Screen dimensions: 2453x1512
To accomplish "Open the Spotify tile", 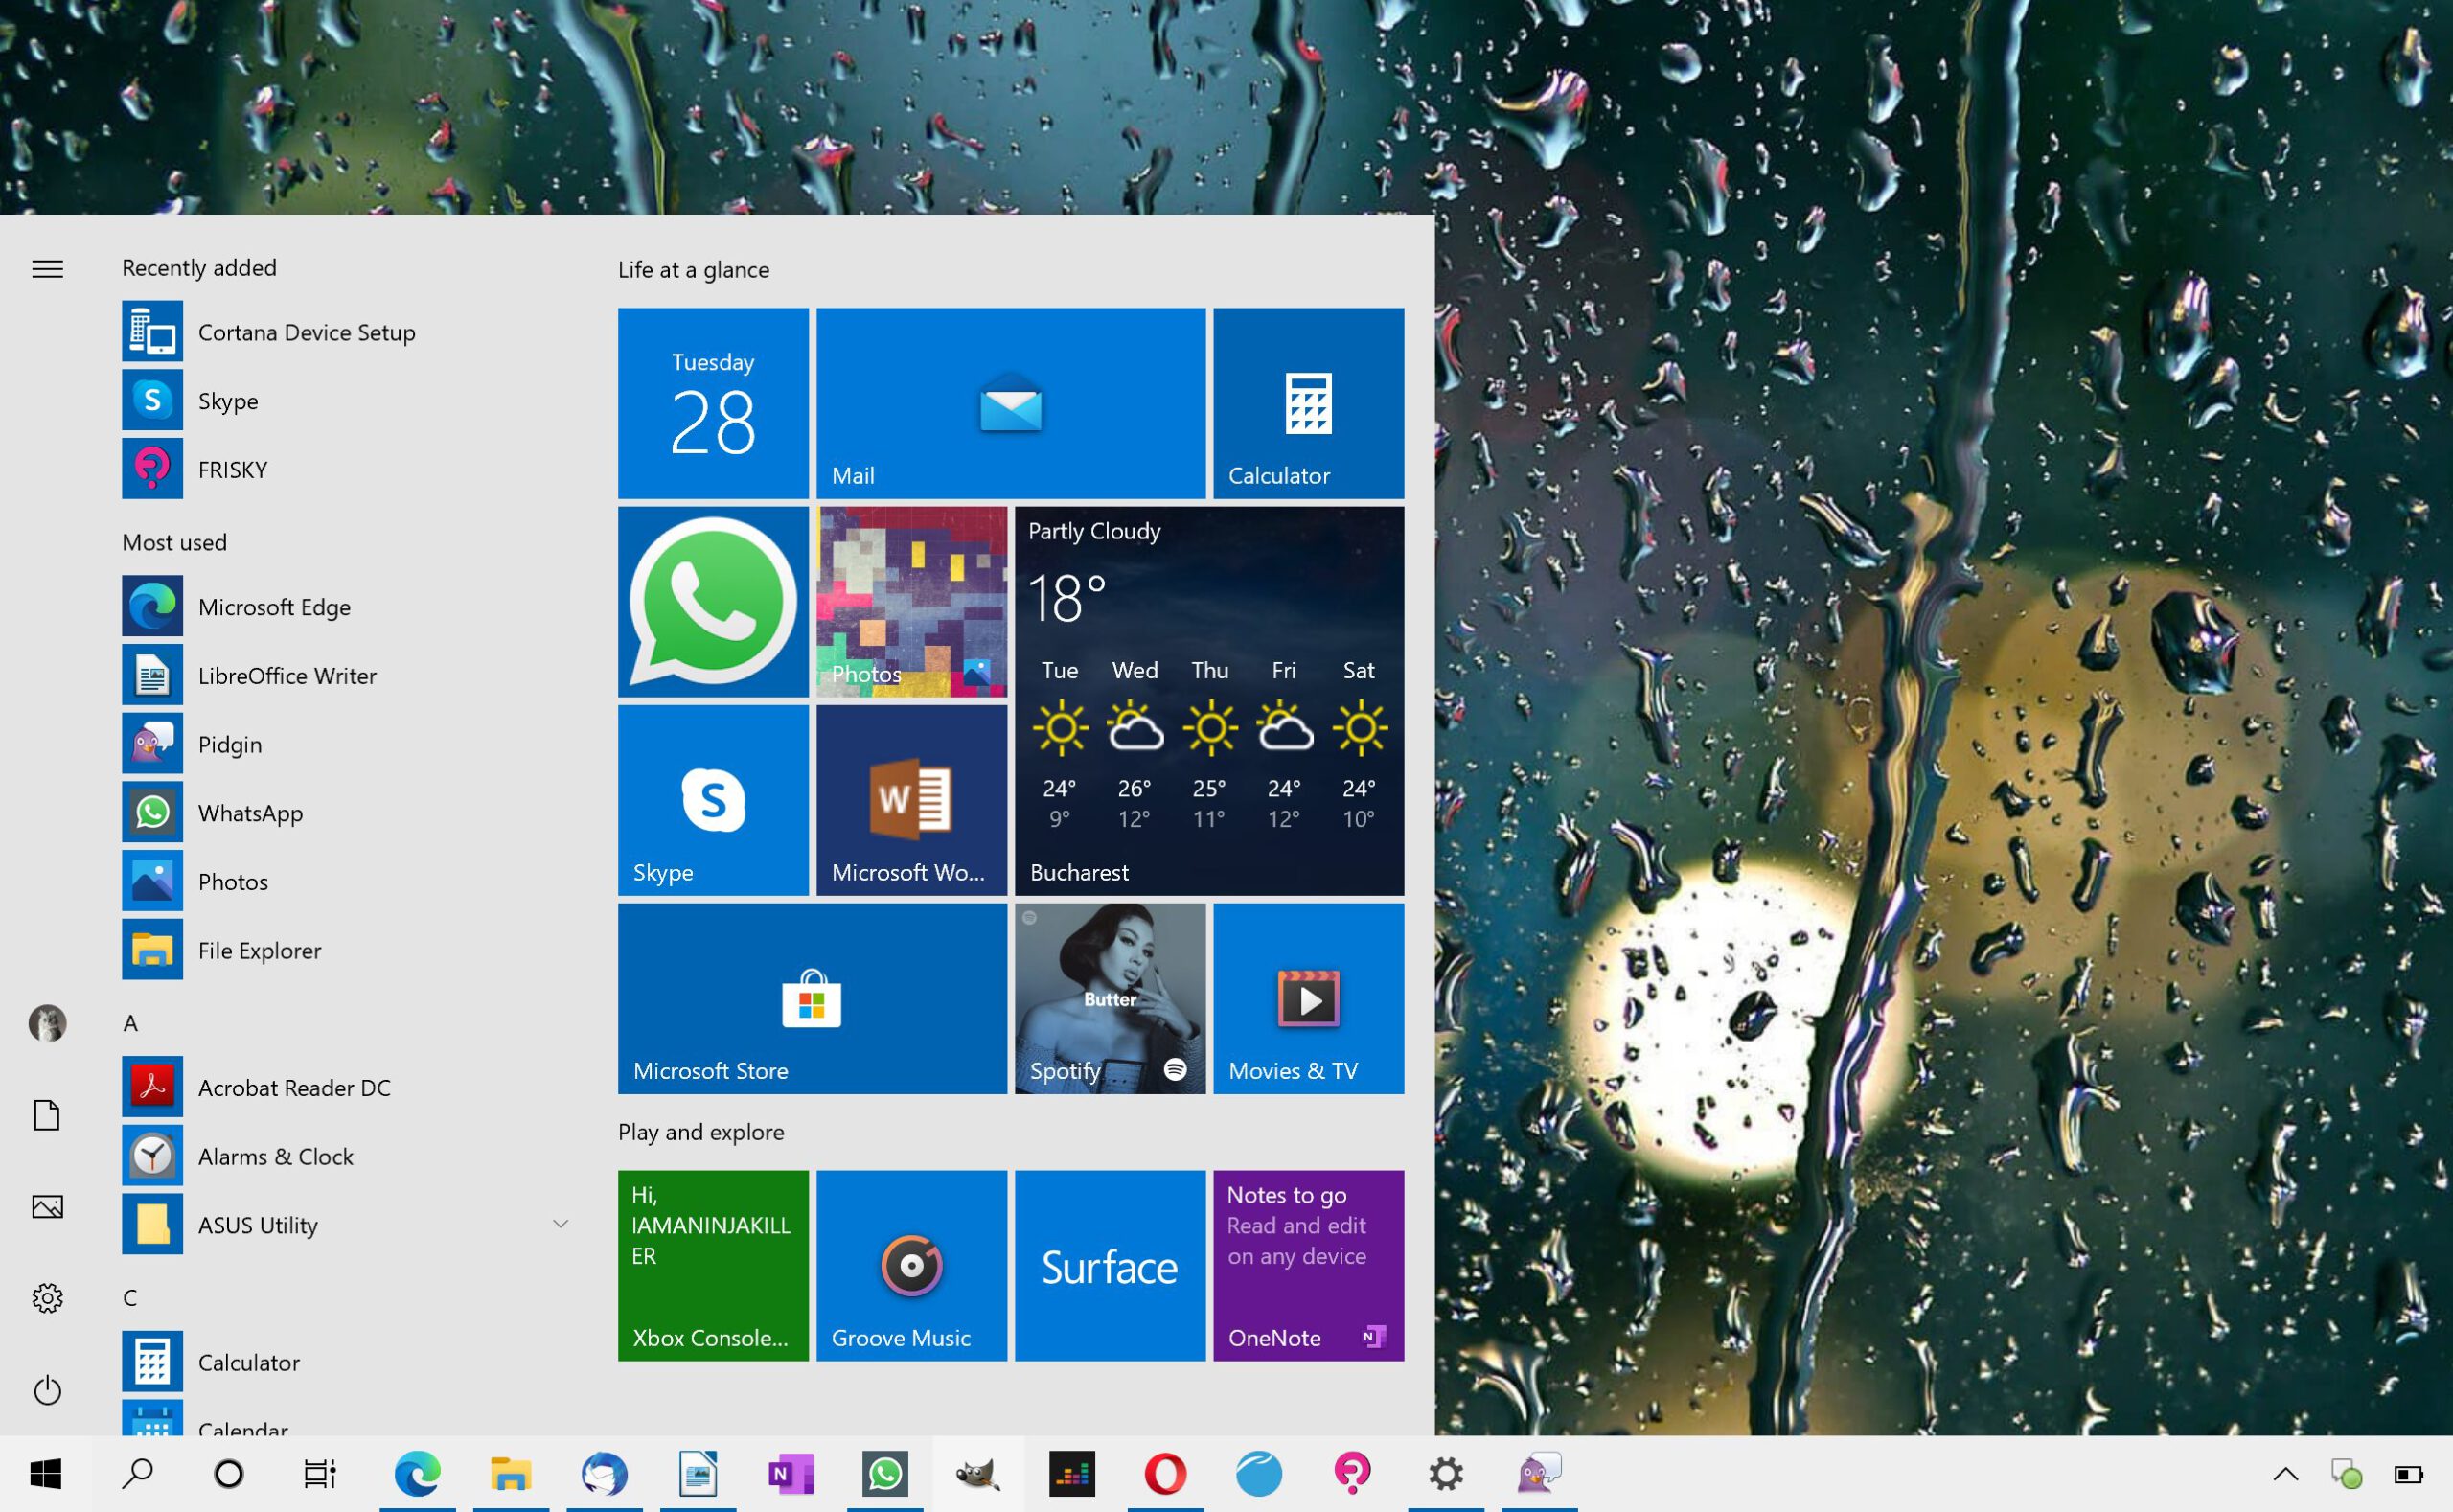I will point(1110,999).
